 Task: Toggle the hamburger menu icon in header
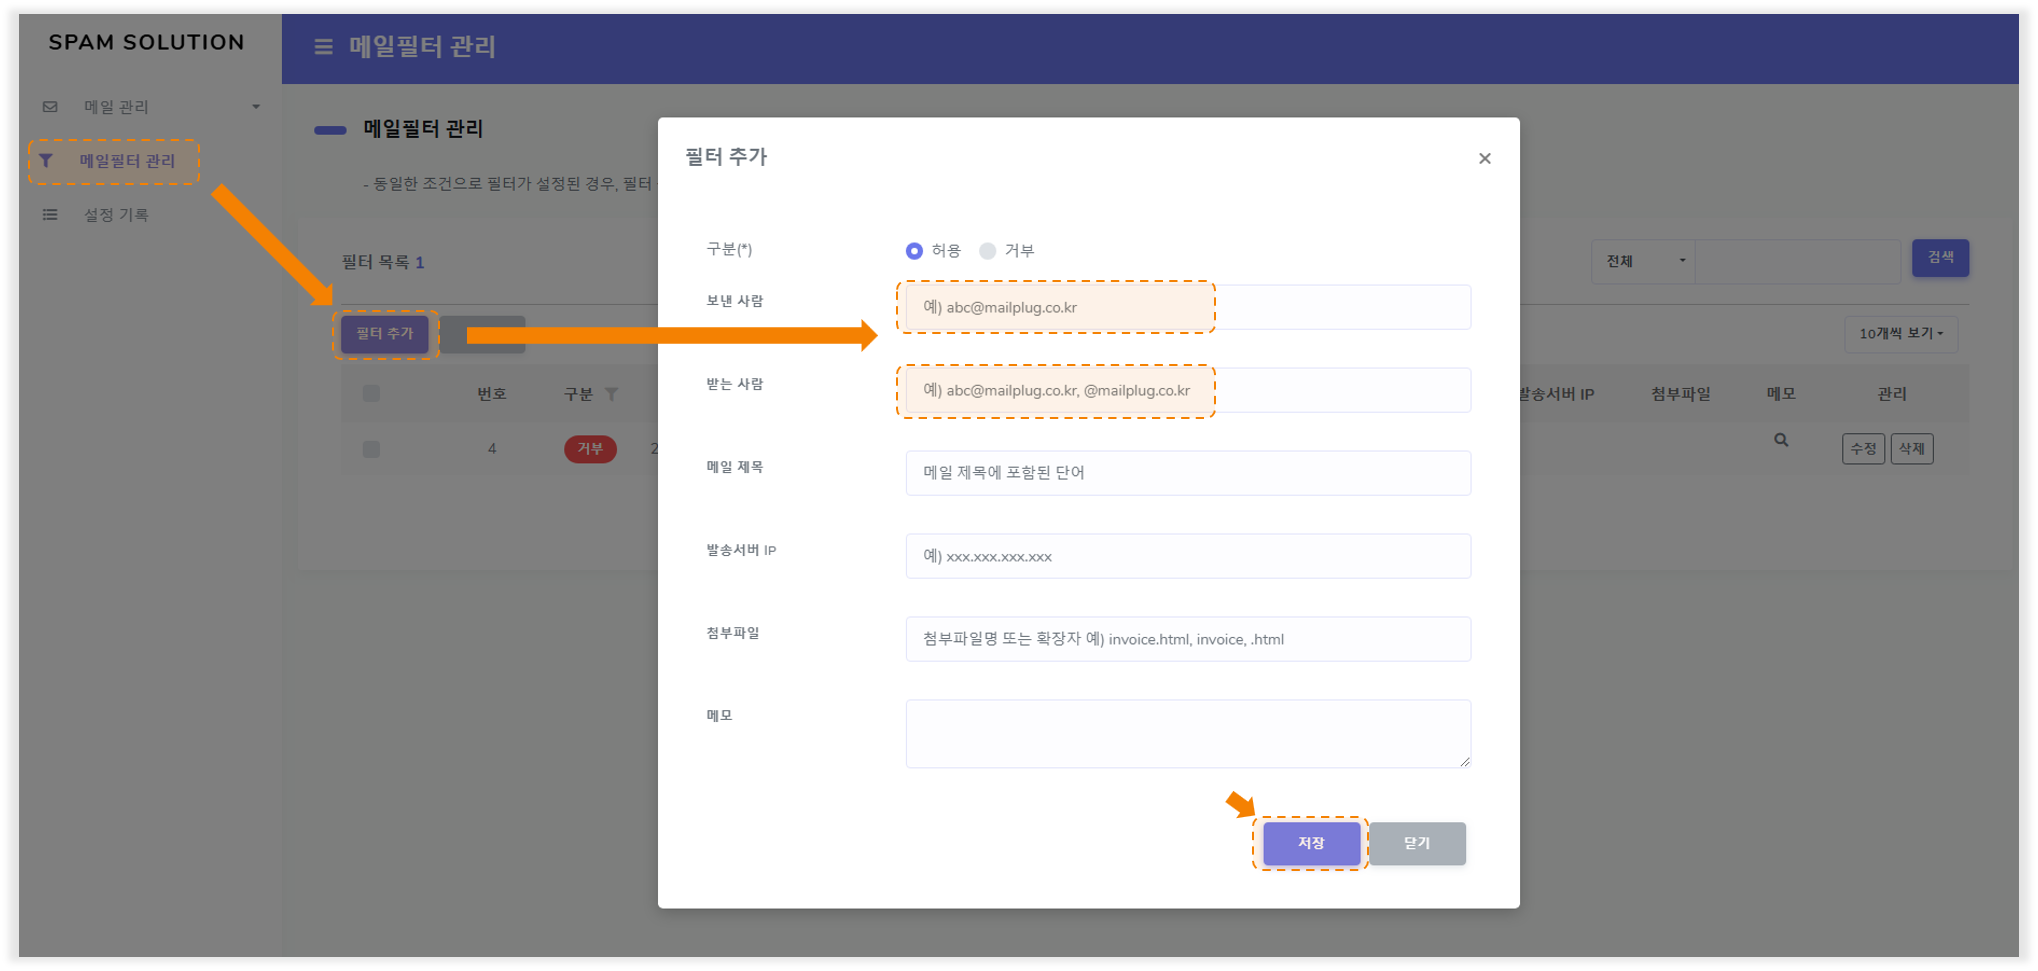[323, 47]
